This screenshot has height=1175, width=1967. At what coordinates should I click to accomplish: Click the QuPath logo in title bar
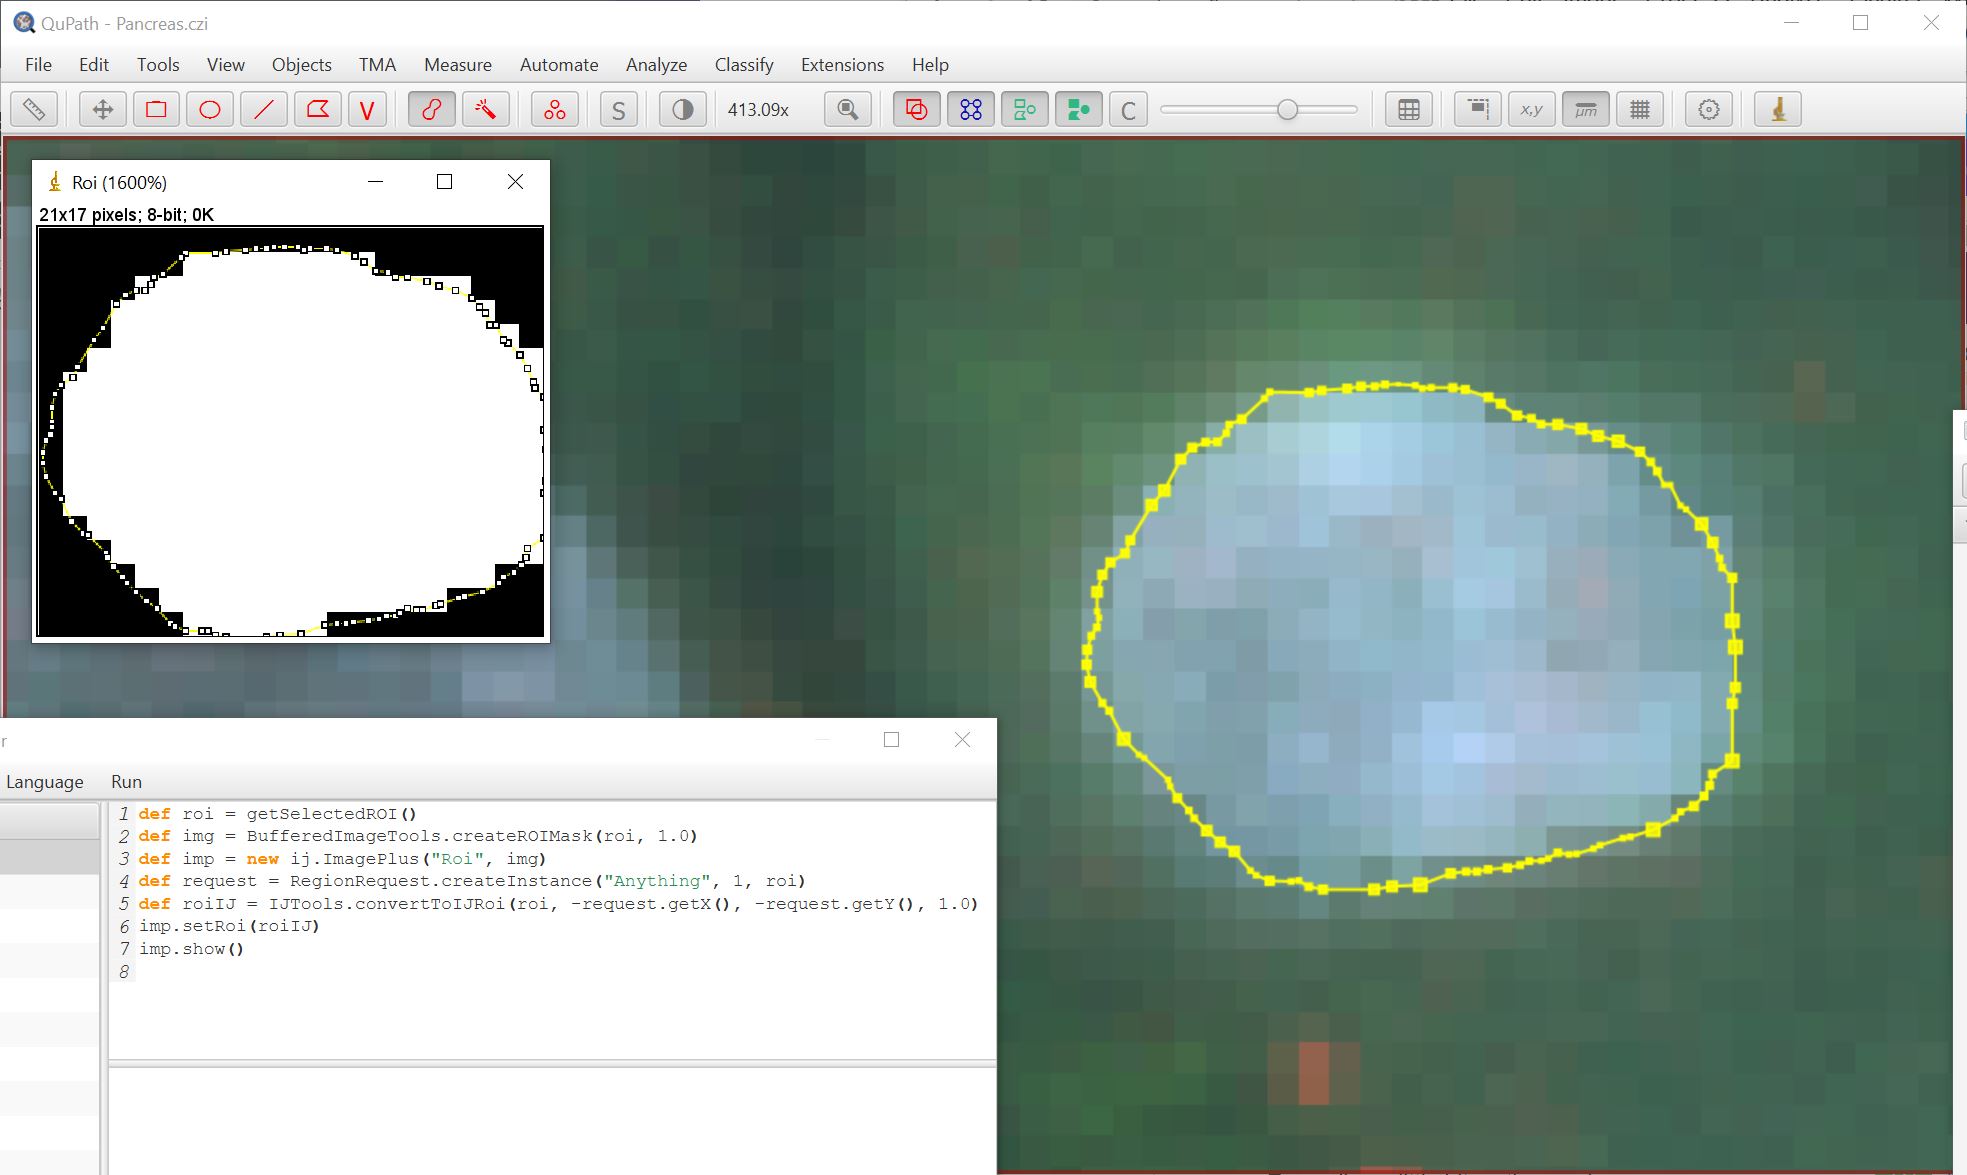[x=23, y=22]
